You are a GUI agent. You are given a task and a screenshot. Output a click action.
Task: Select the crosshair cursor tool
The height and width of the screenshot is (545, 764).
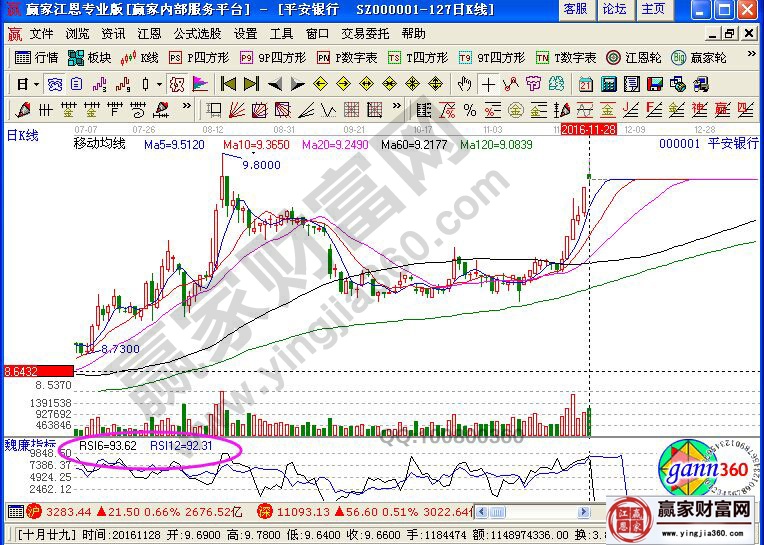coord(488,84)
